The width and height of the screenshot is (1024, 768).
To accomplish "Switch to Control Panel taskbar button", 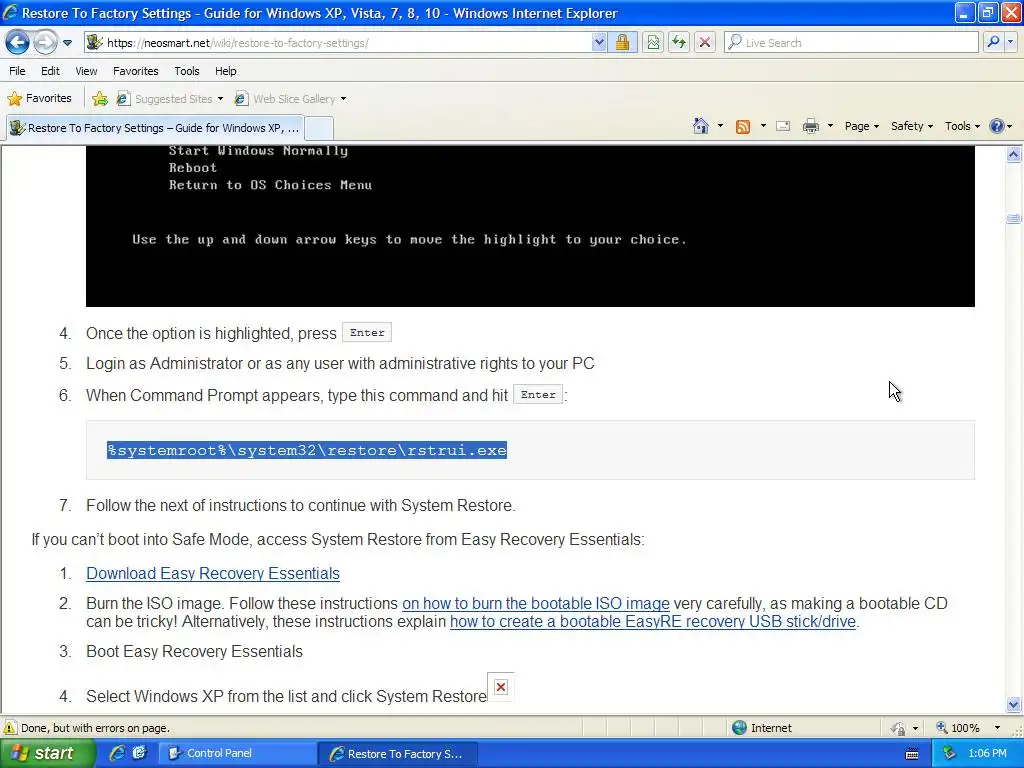I will (x=238, y=754).
